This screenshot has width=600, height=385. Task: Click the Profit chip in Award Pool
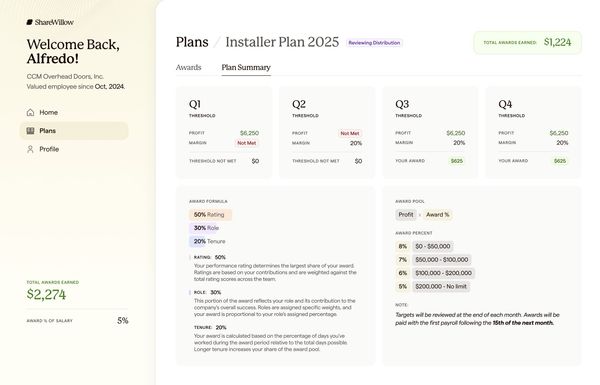406,215
